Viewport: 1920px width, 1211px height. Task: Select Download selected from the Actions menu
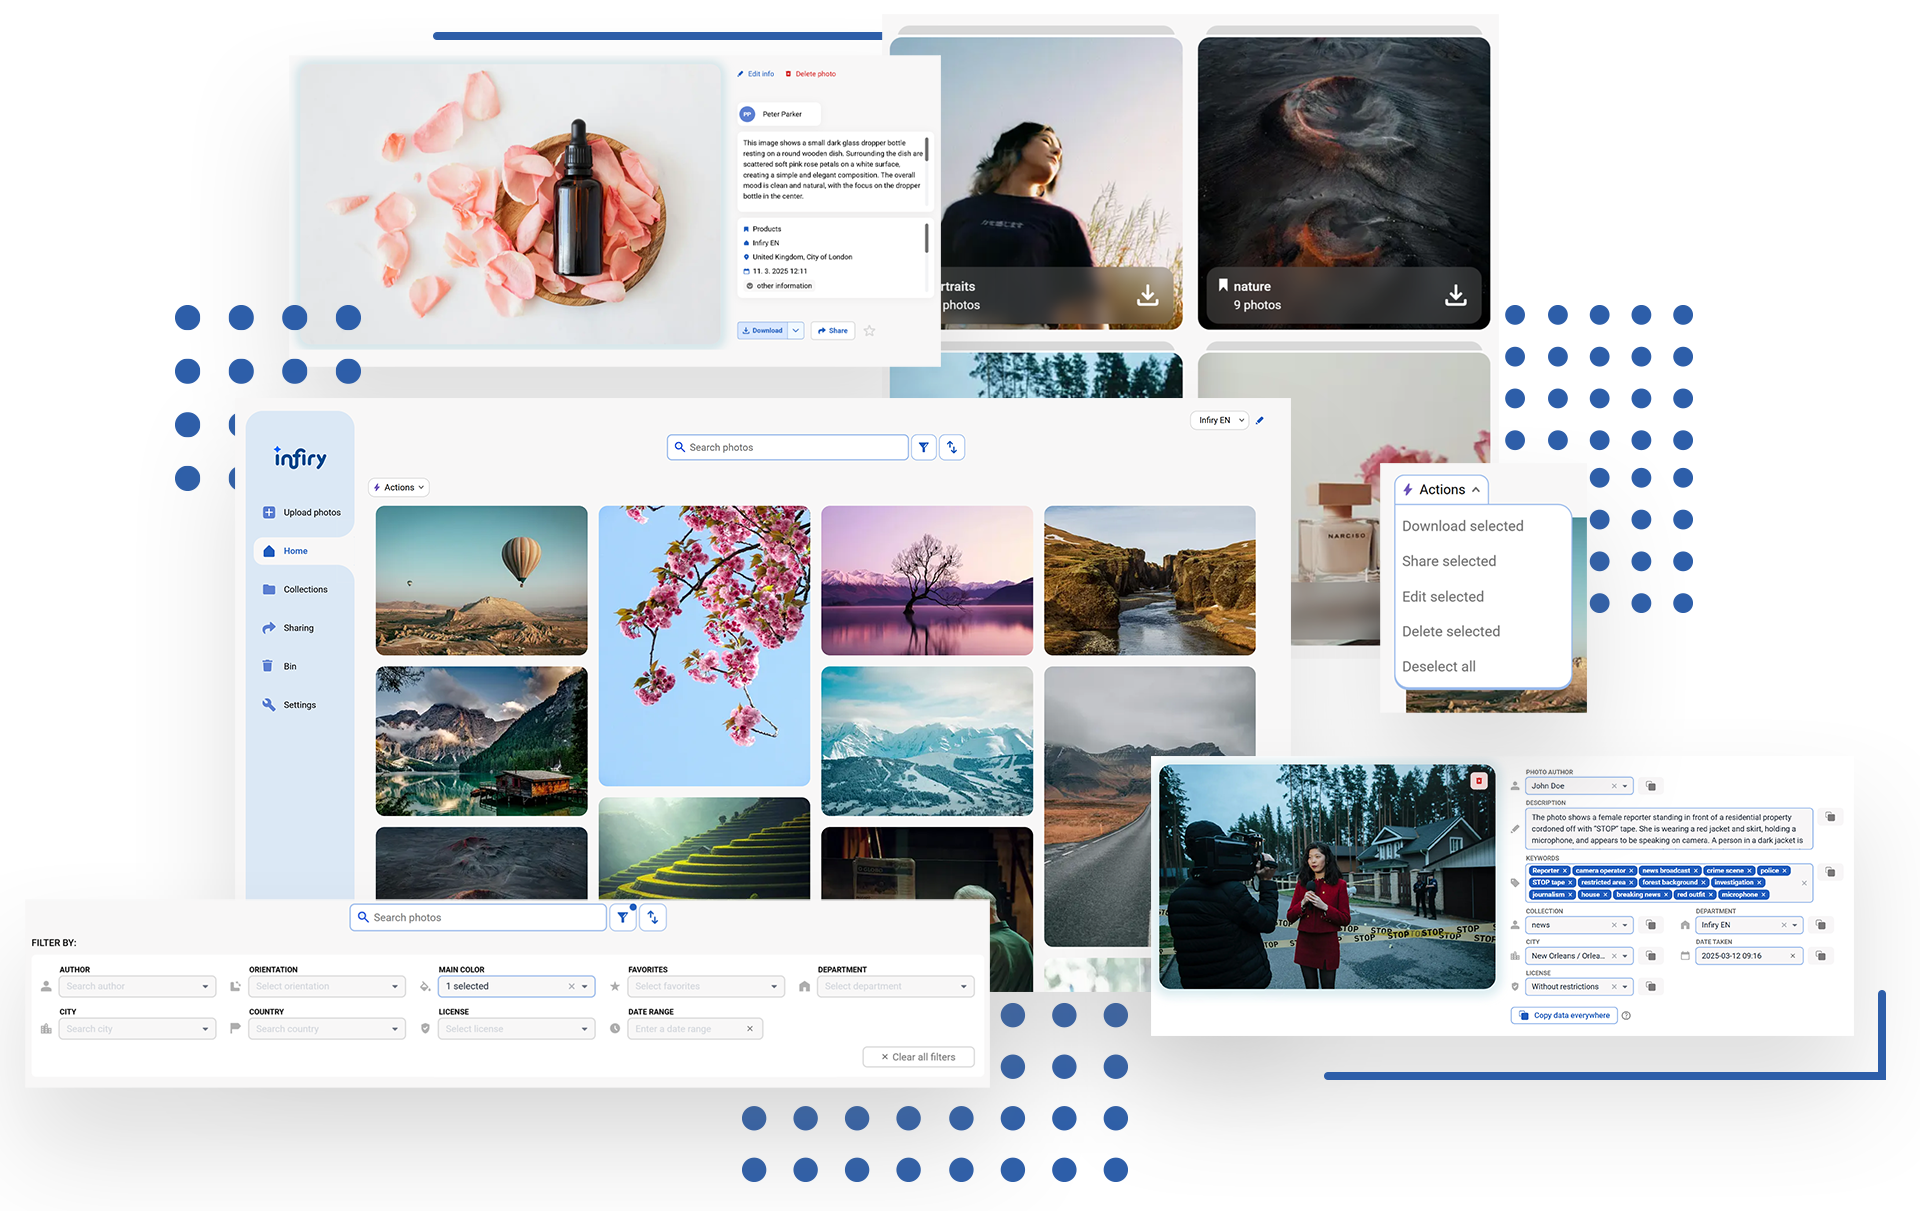click(1462, 526)
